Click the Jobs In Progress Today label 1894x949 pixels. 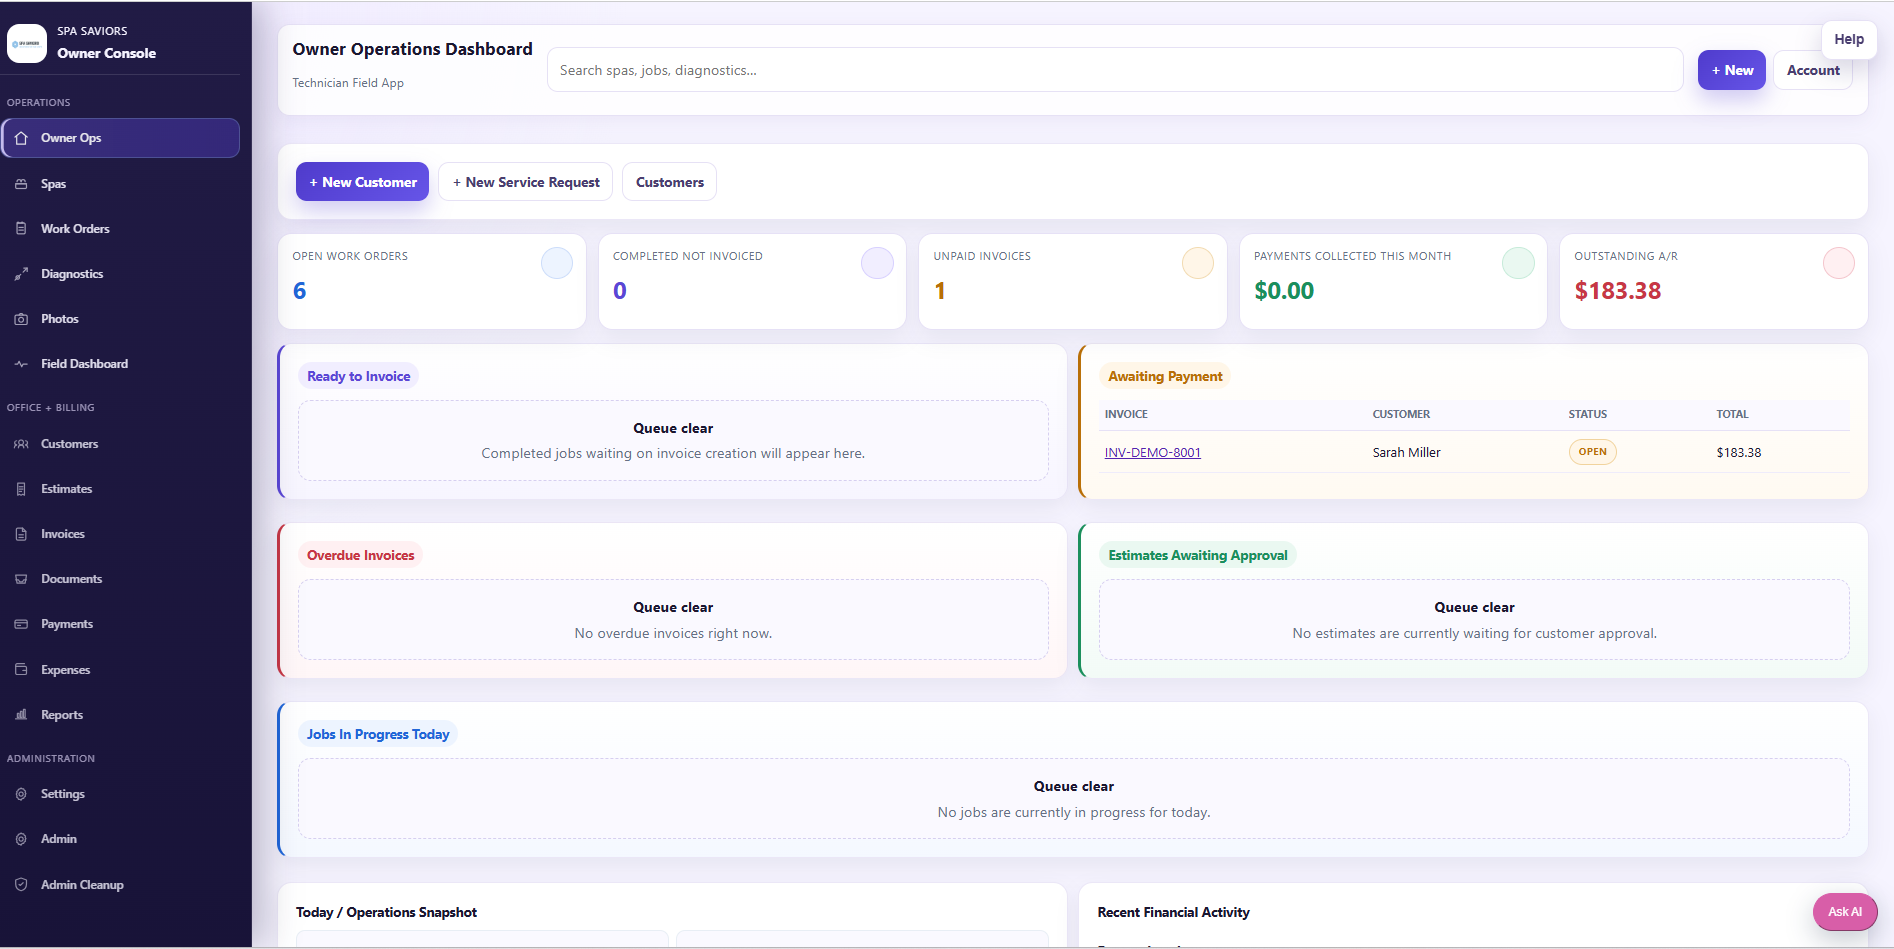[378, 734]
